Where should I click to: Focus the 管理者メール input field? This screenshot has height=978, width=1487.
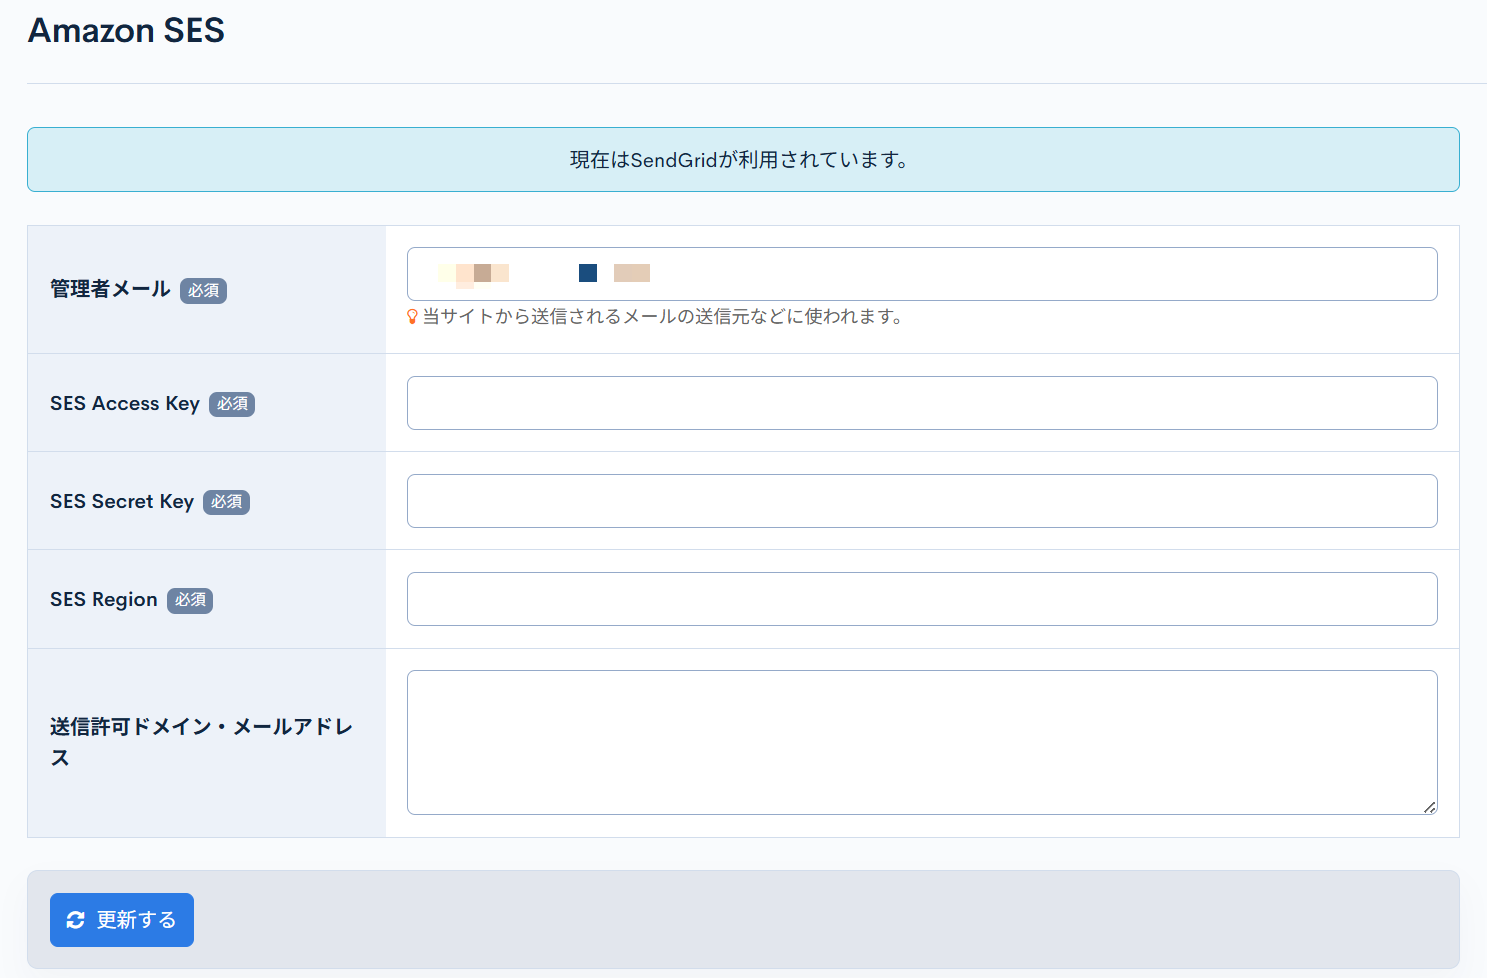point(922,274)
